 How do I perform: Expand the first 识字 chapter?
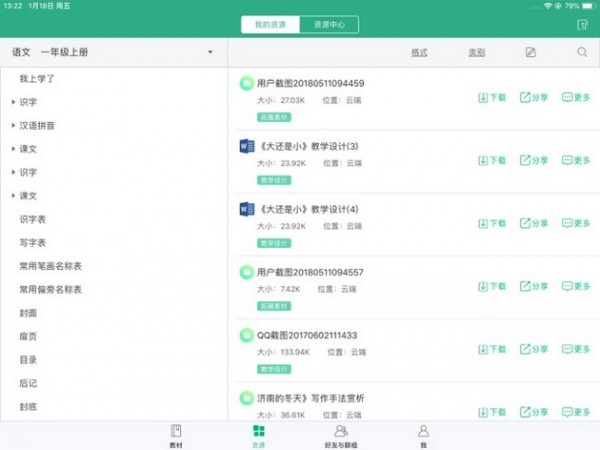pos(13,102)
